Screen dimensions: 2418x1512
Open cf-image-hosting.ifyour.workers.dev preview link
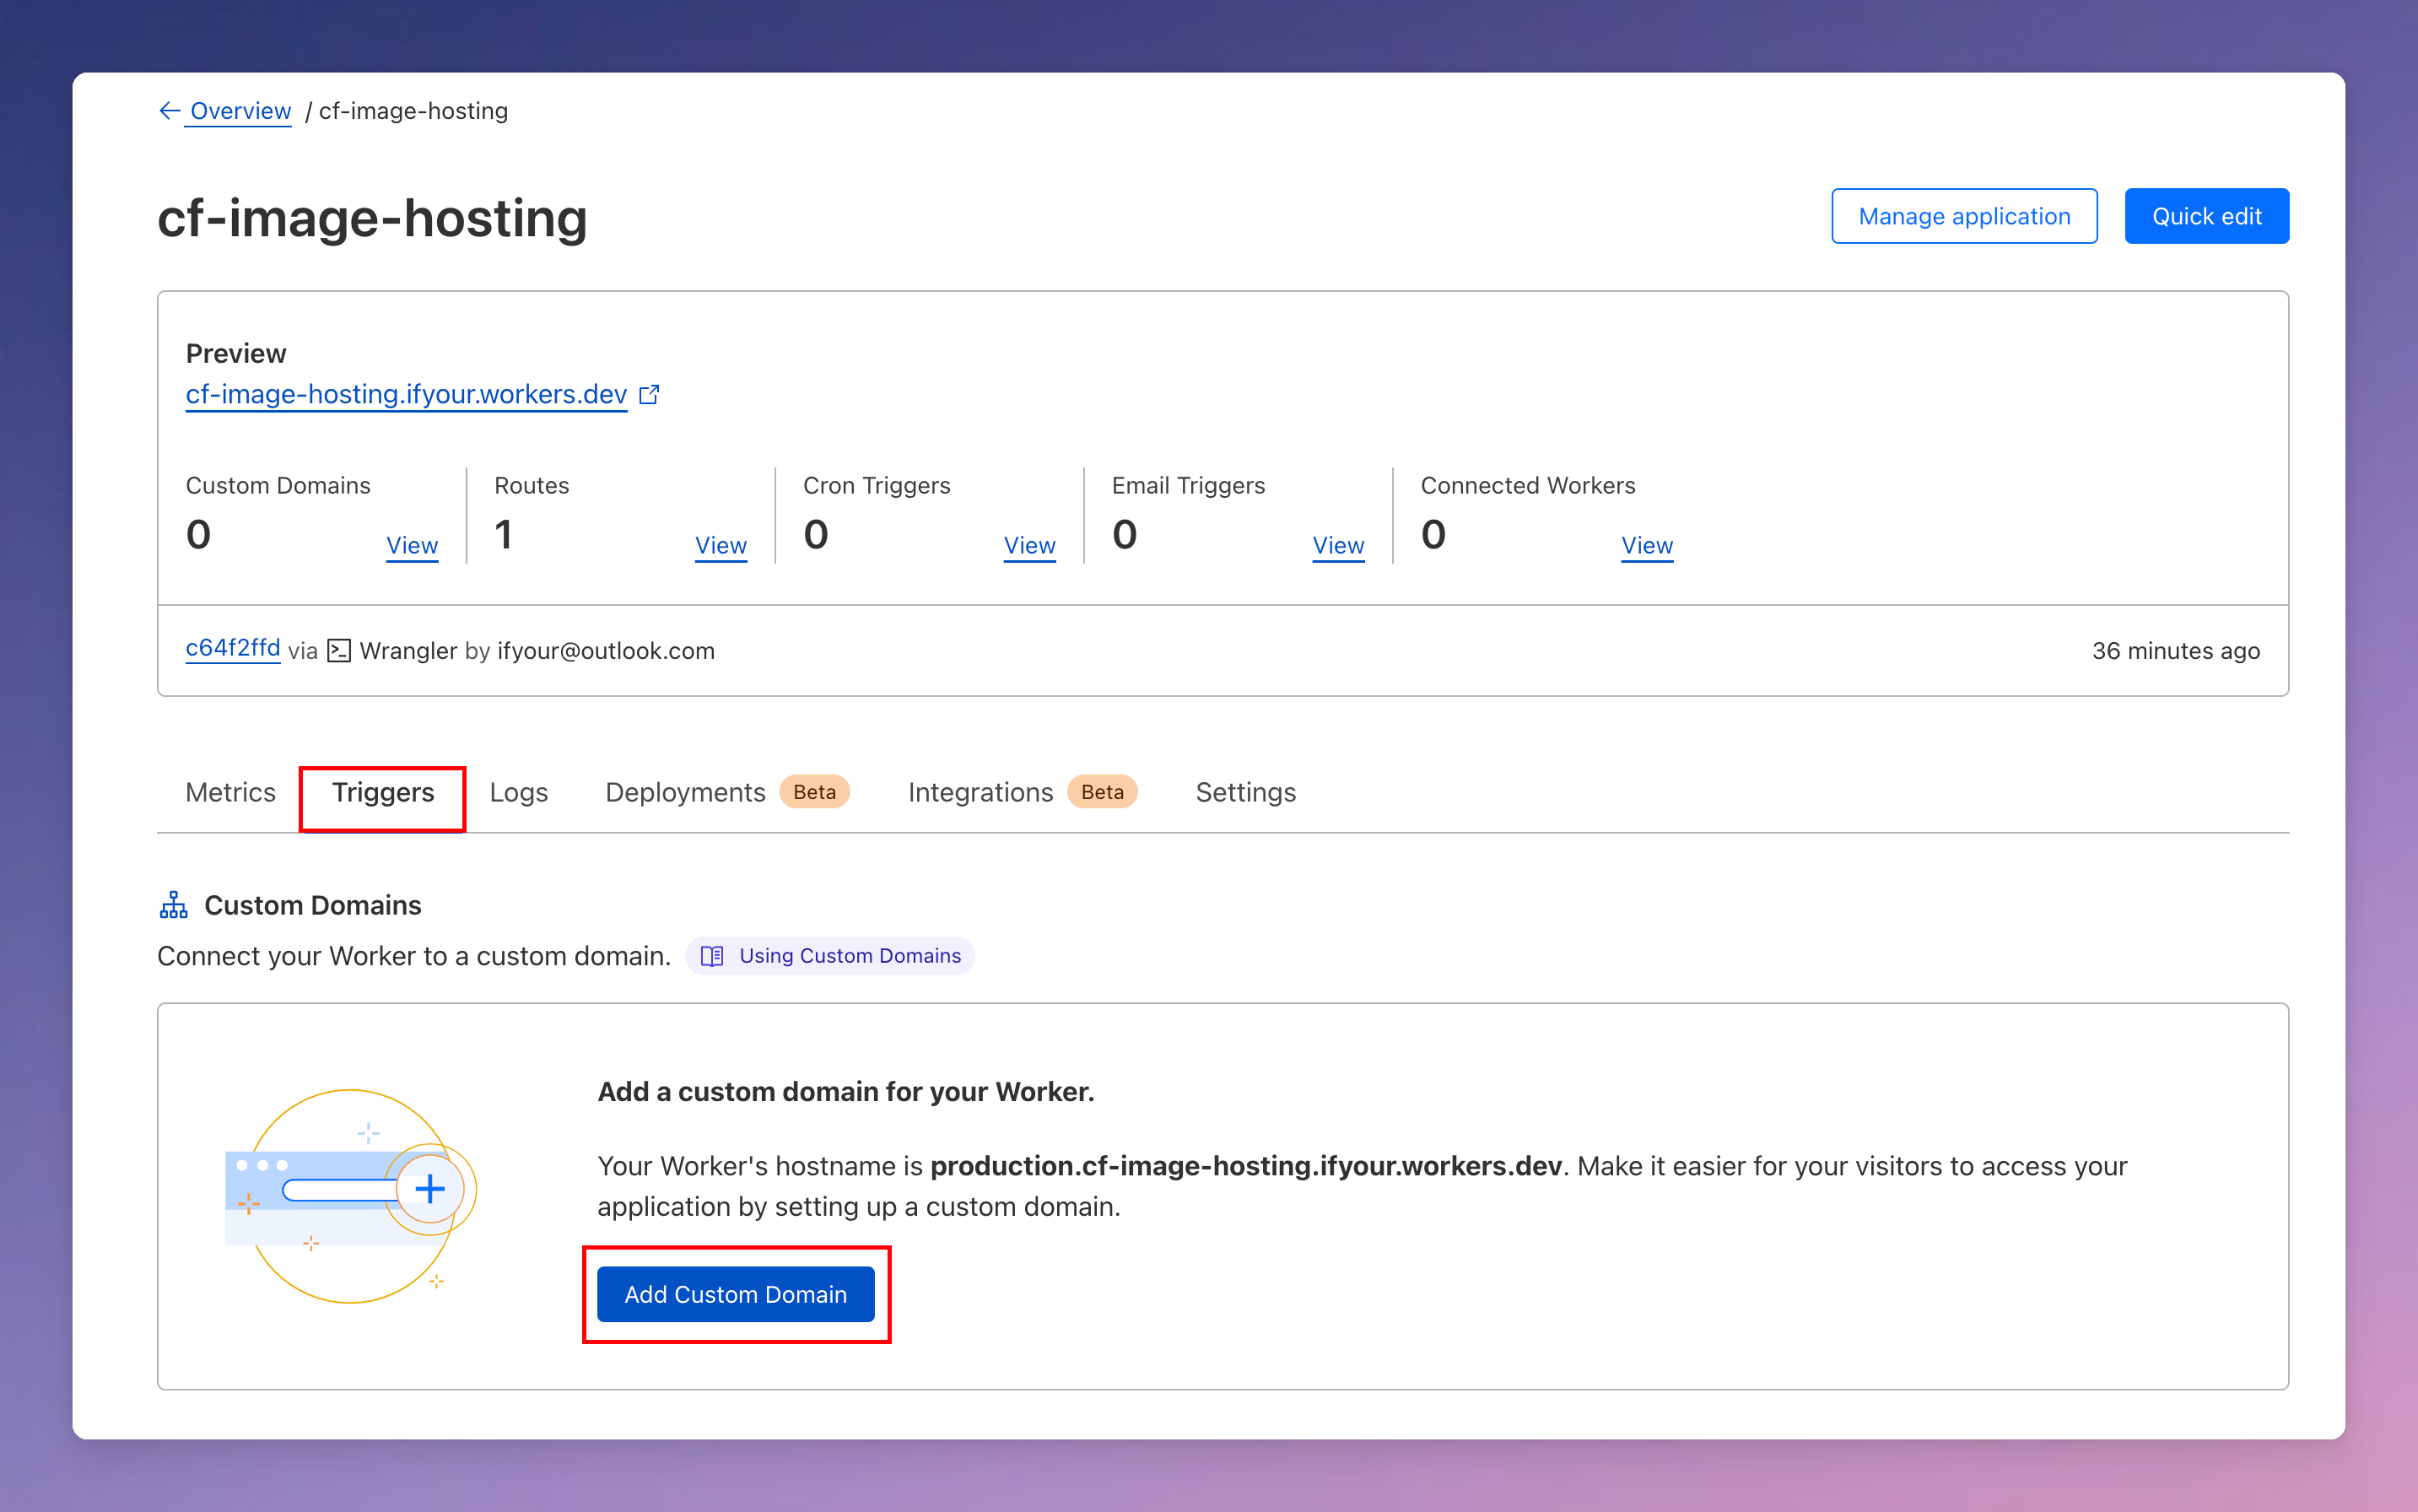tap(406, 395)
